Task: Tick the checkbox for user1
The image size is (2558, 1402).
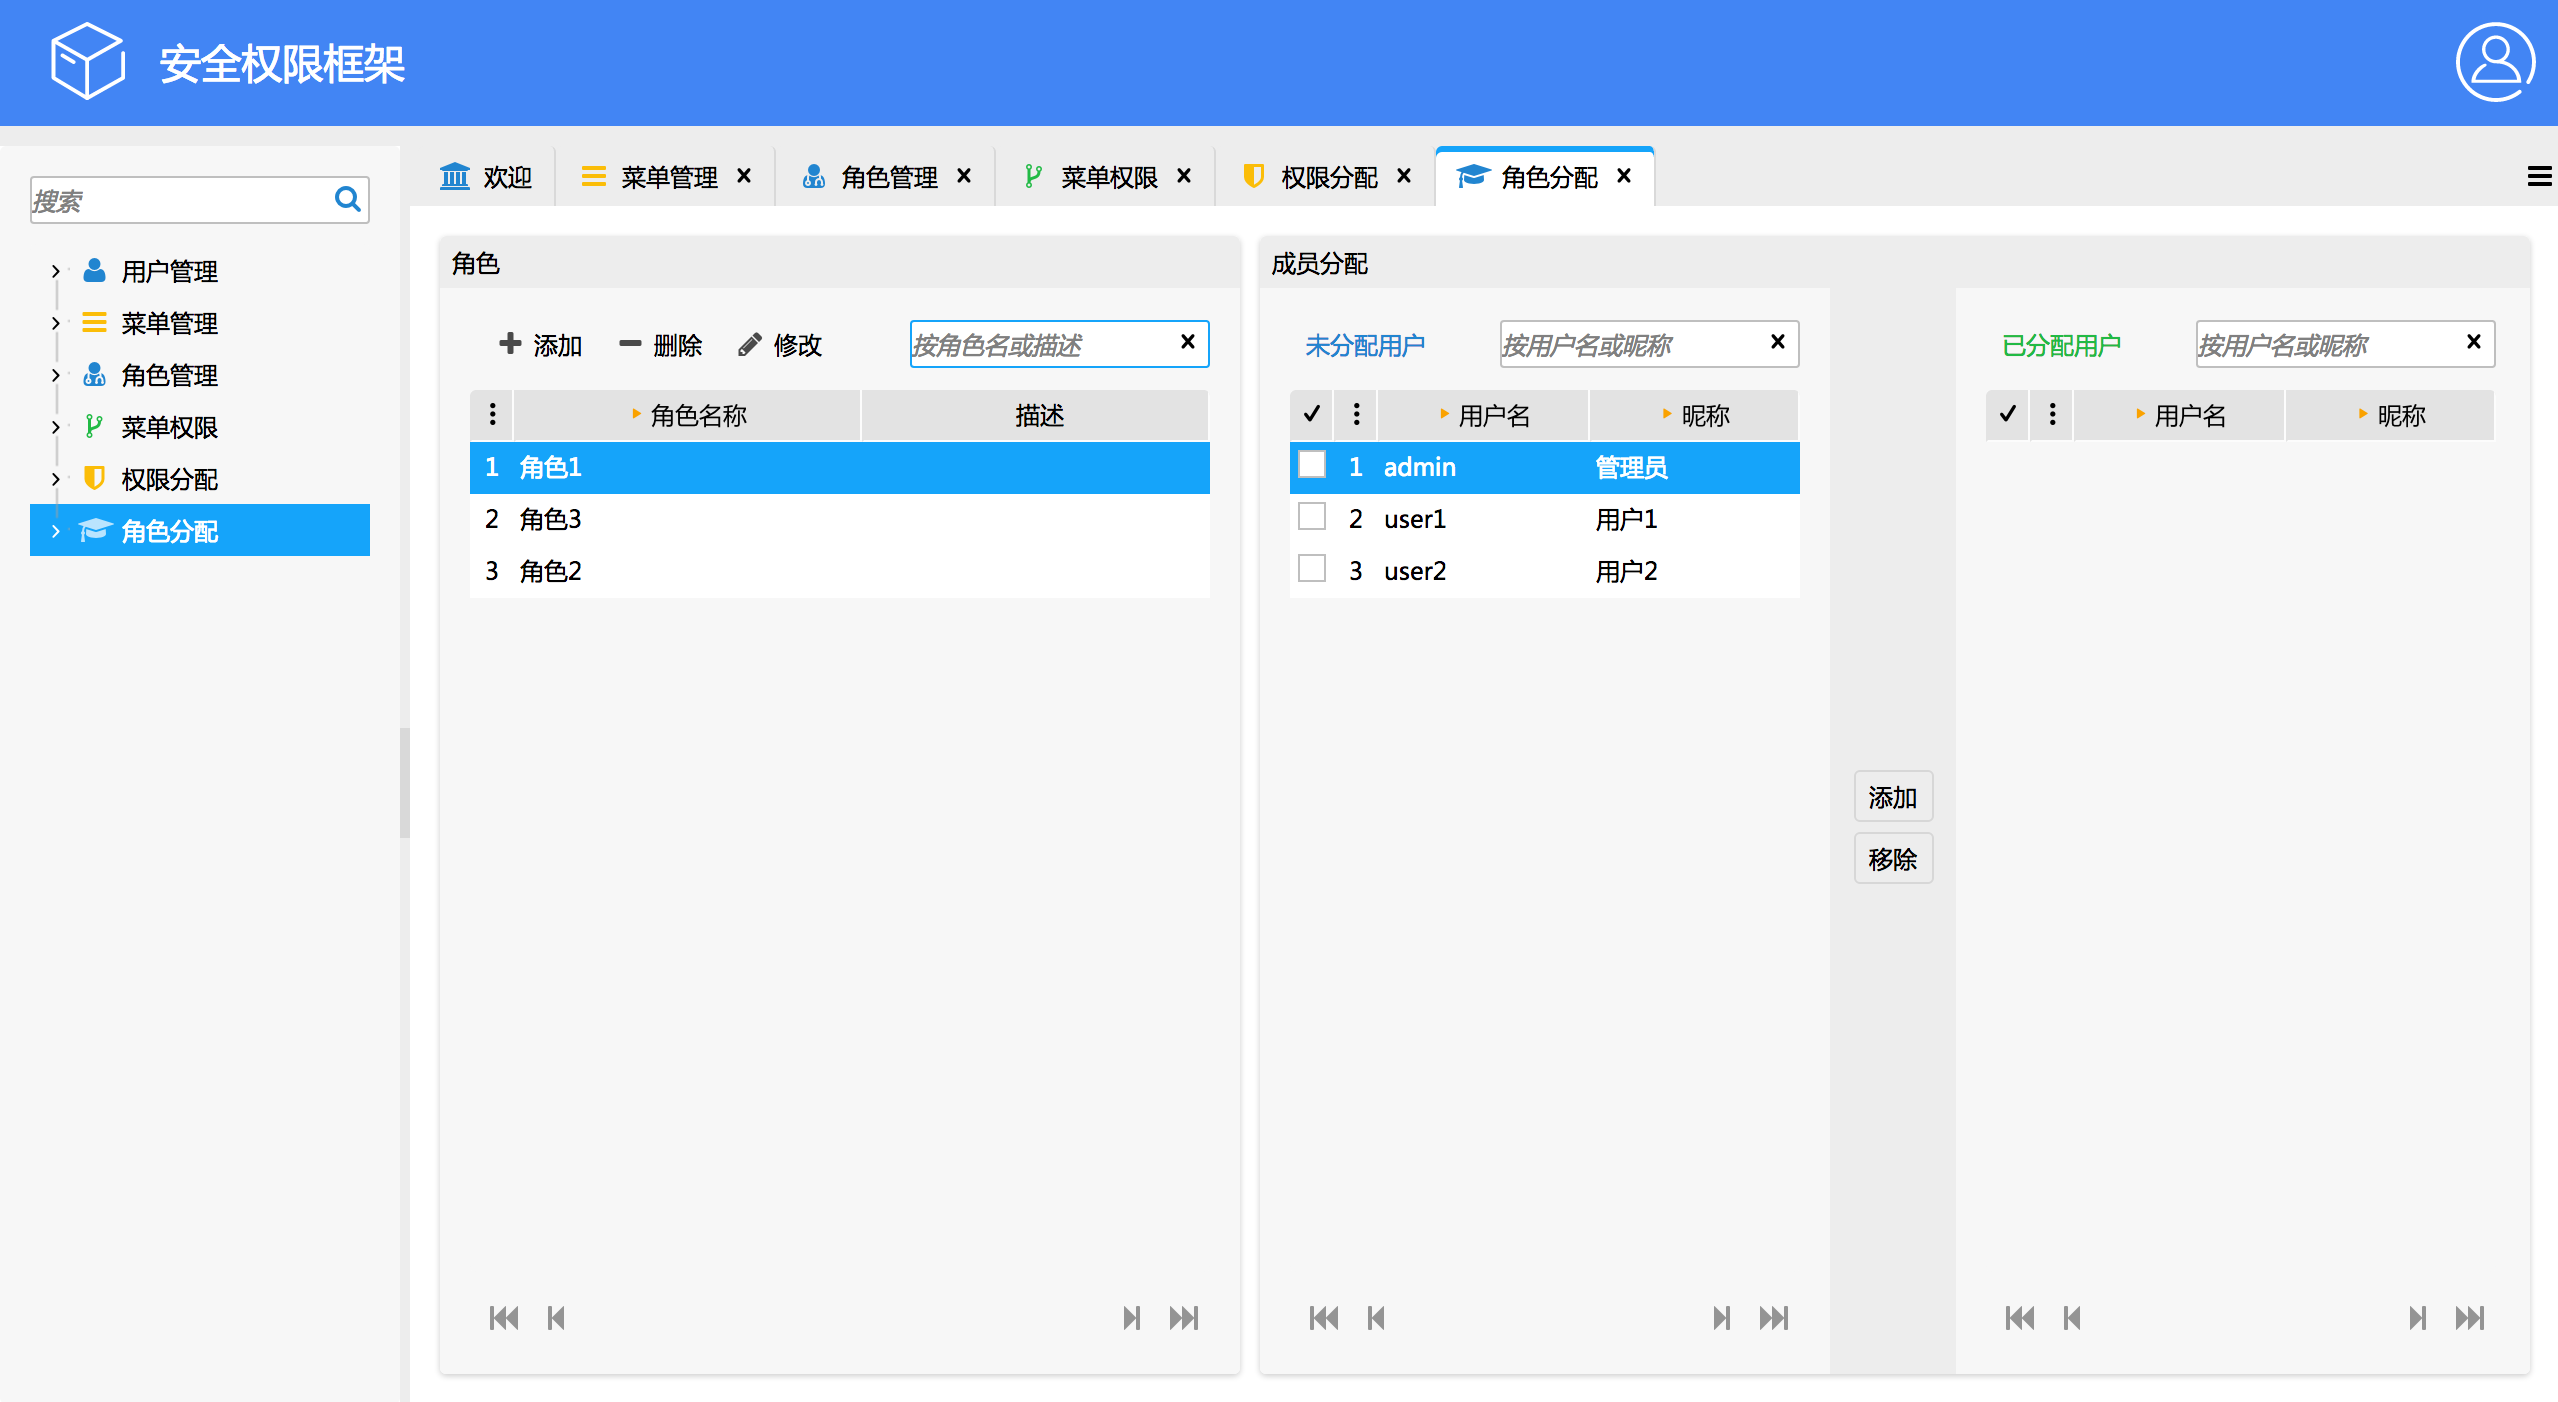Action: (x=1311, y=517)
